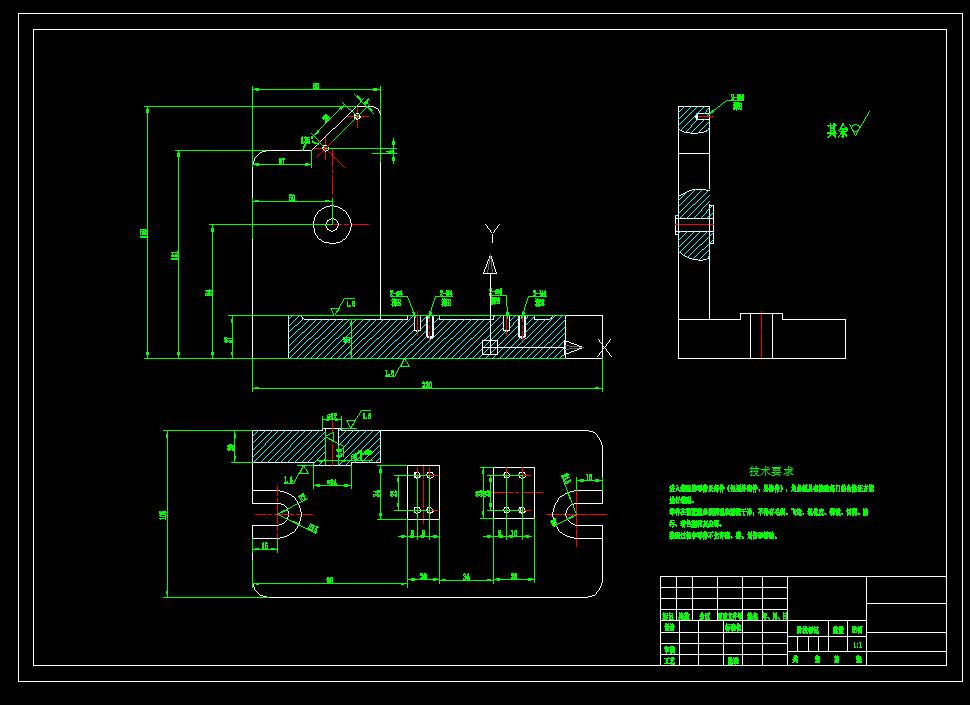Screen dimensions: 970x705
Task: Select the circular bore in the front view
Action: pyautogui.click(x=332, y=224)
